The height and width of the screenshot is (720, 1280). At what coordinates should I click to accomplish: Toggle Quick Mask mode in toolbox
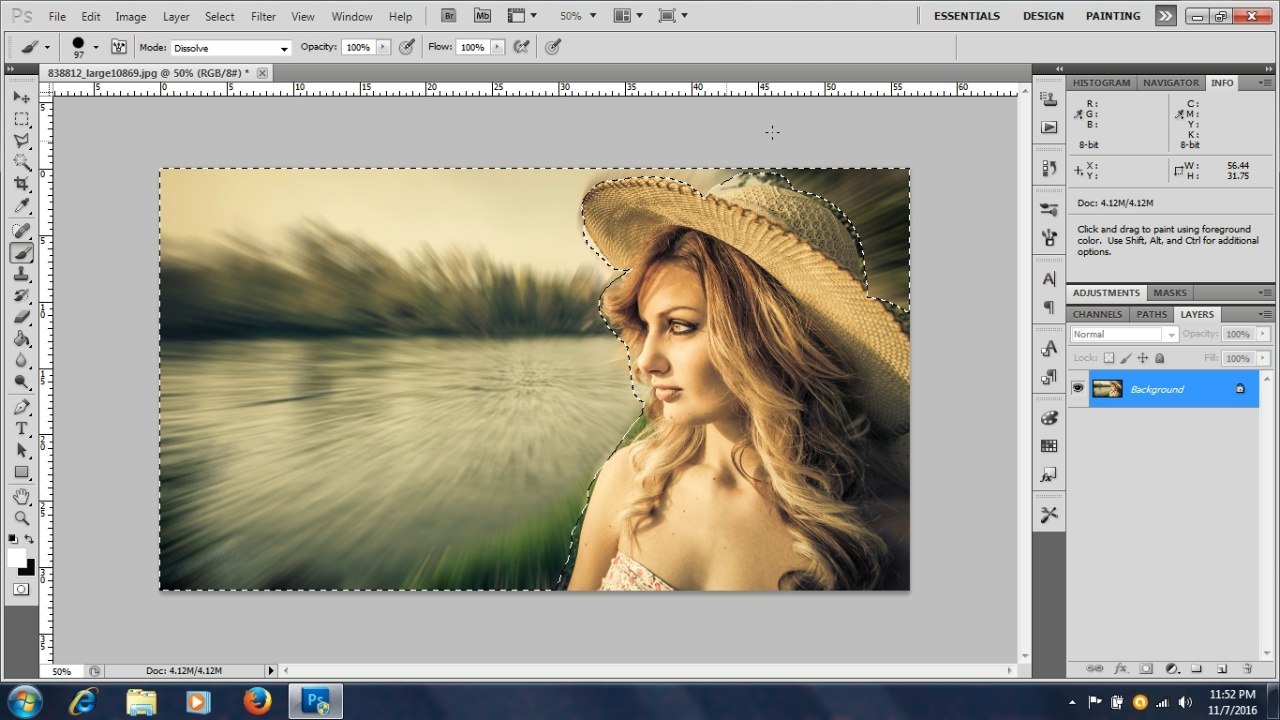(x=21, y=590)
